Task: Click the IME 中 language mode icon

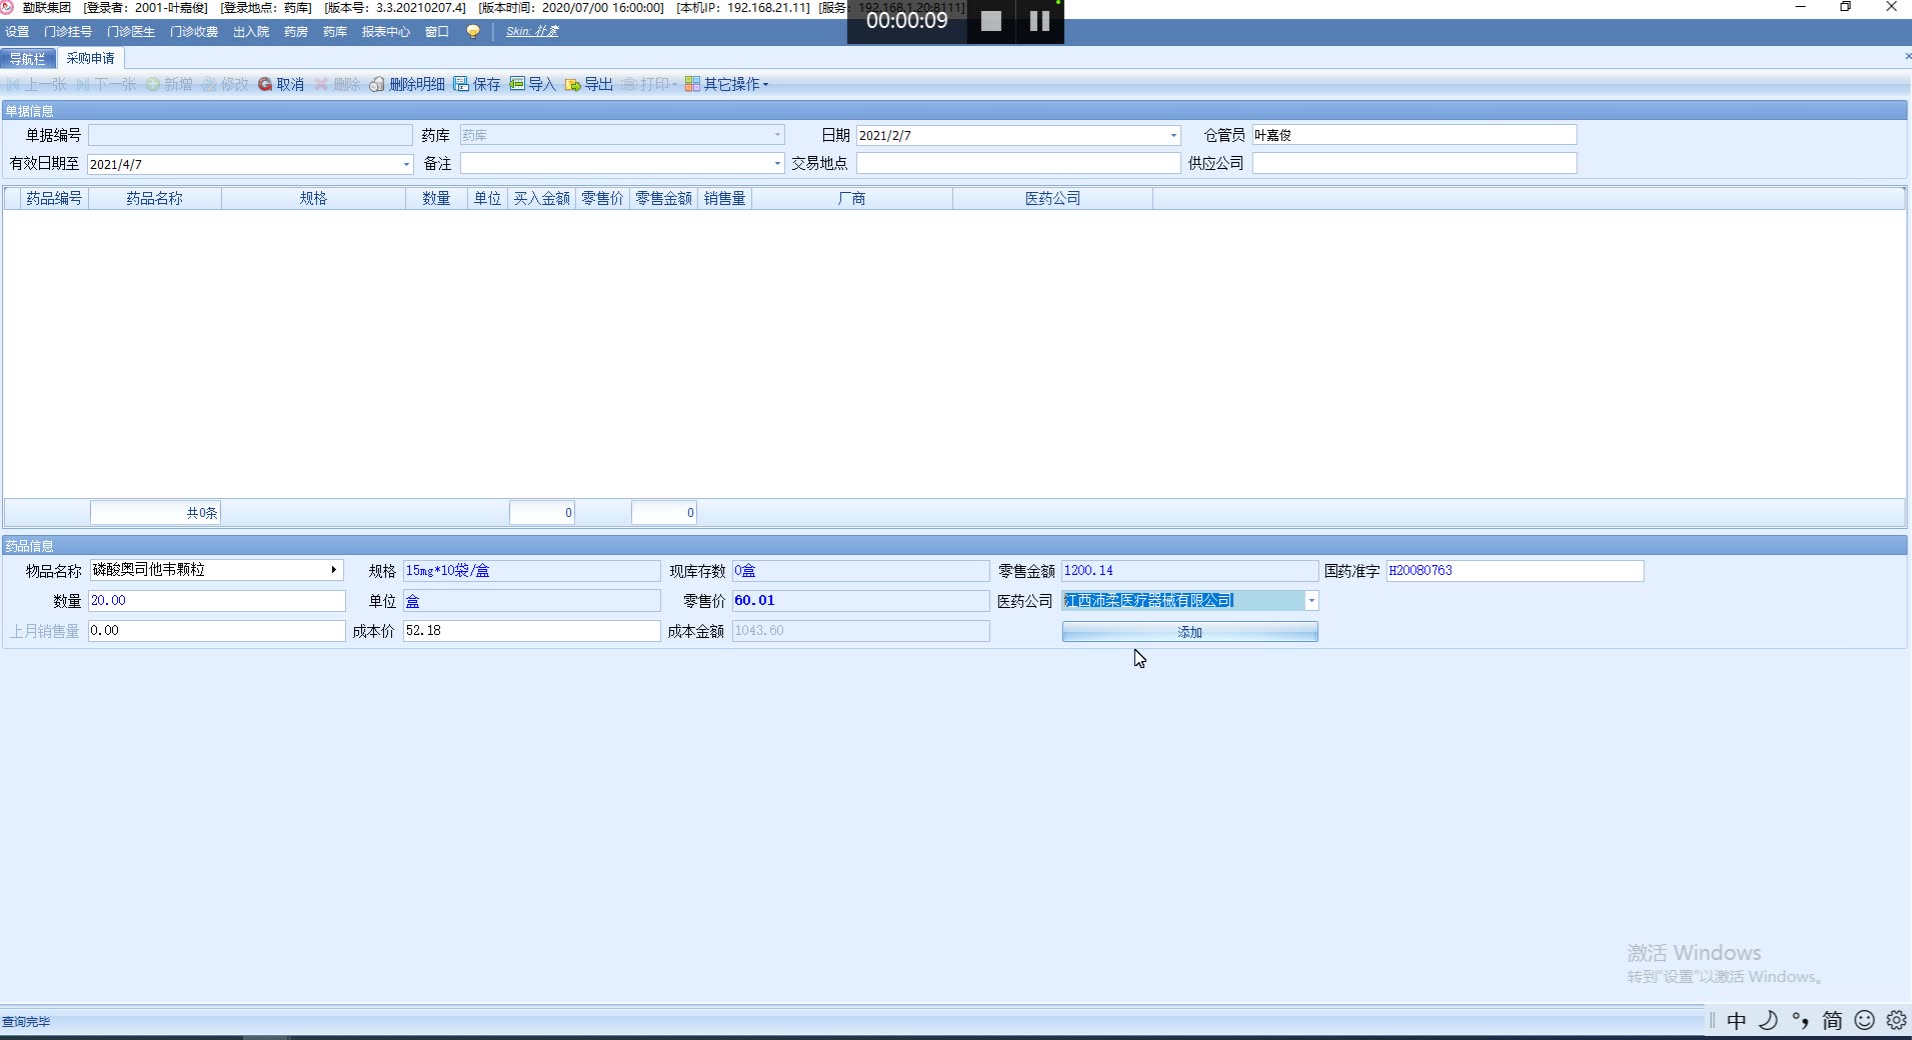Action: click(x=1736, y=1020)
